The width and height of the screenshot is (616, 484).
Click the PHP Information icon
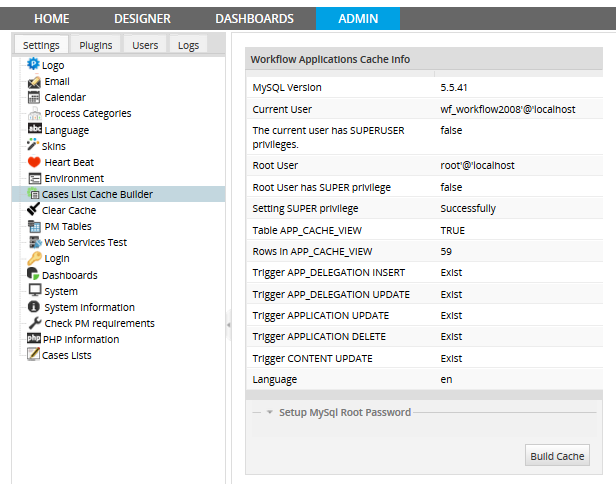[x=33, y=339]
